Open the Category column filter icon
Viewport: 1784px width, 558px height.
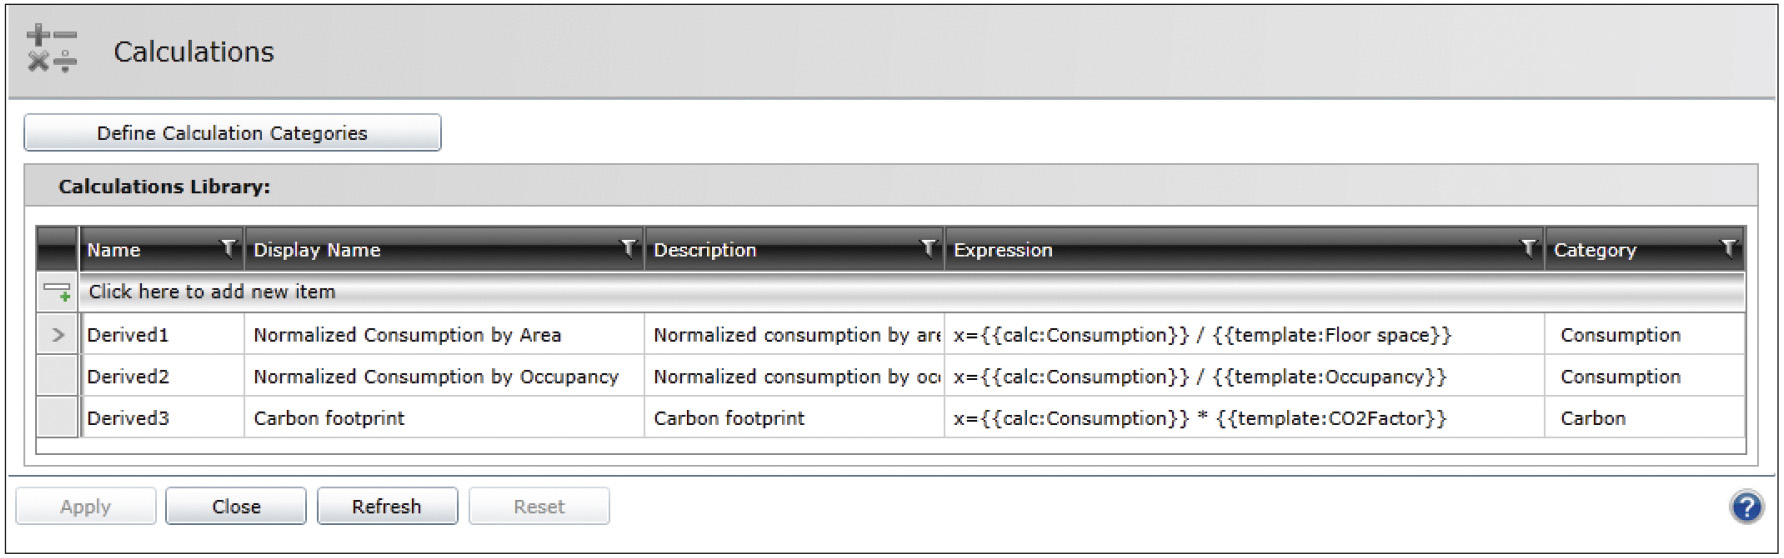click(1728, 248)
